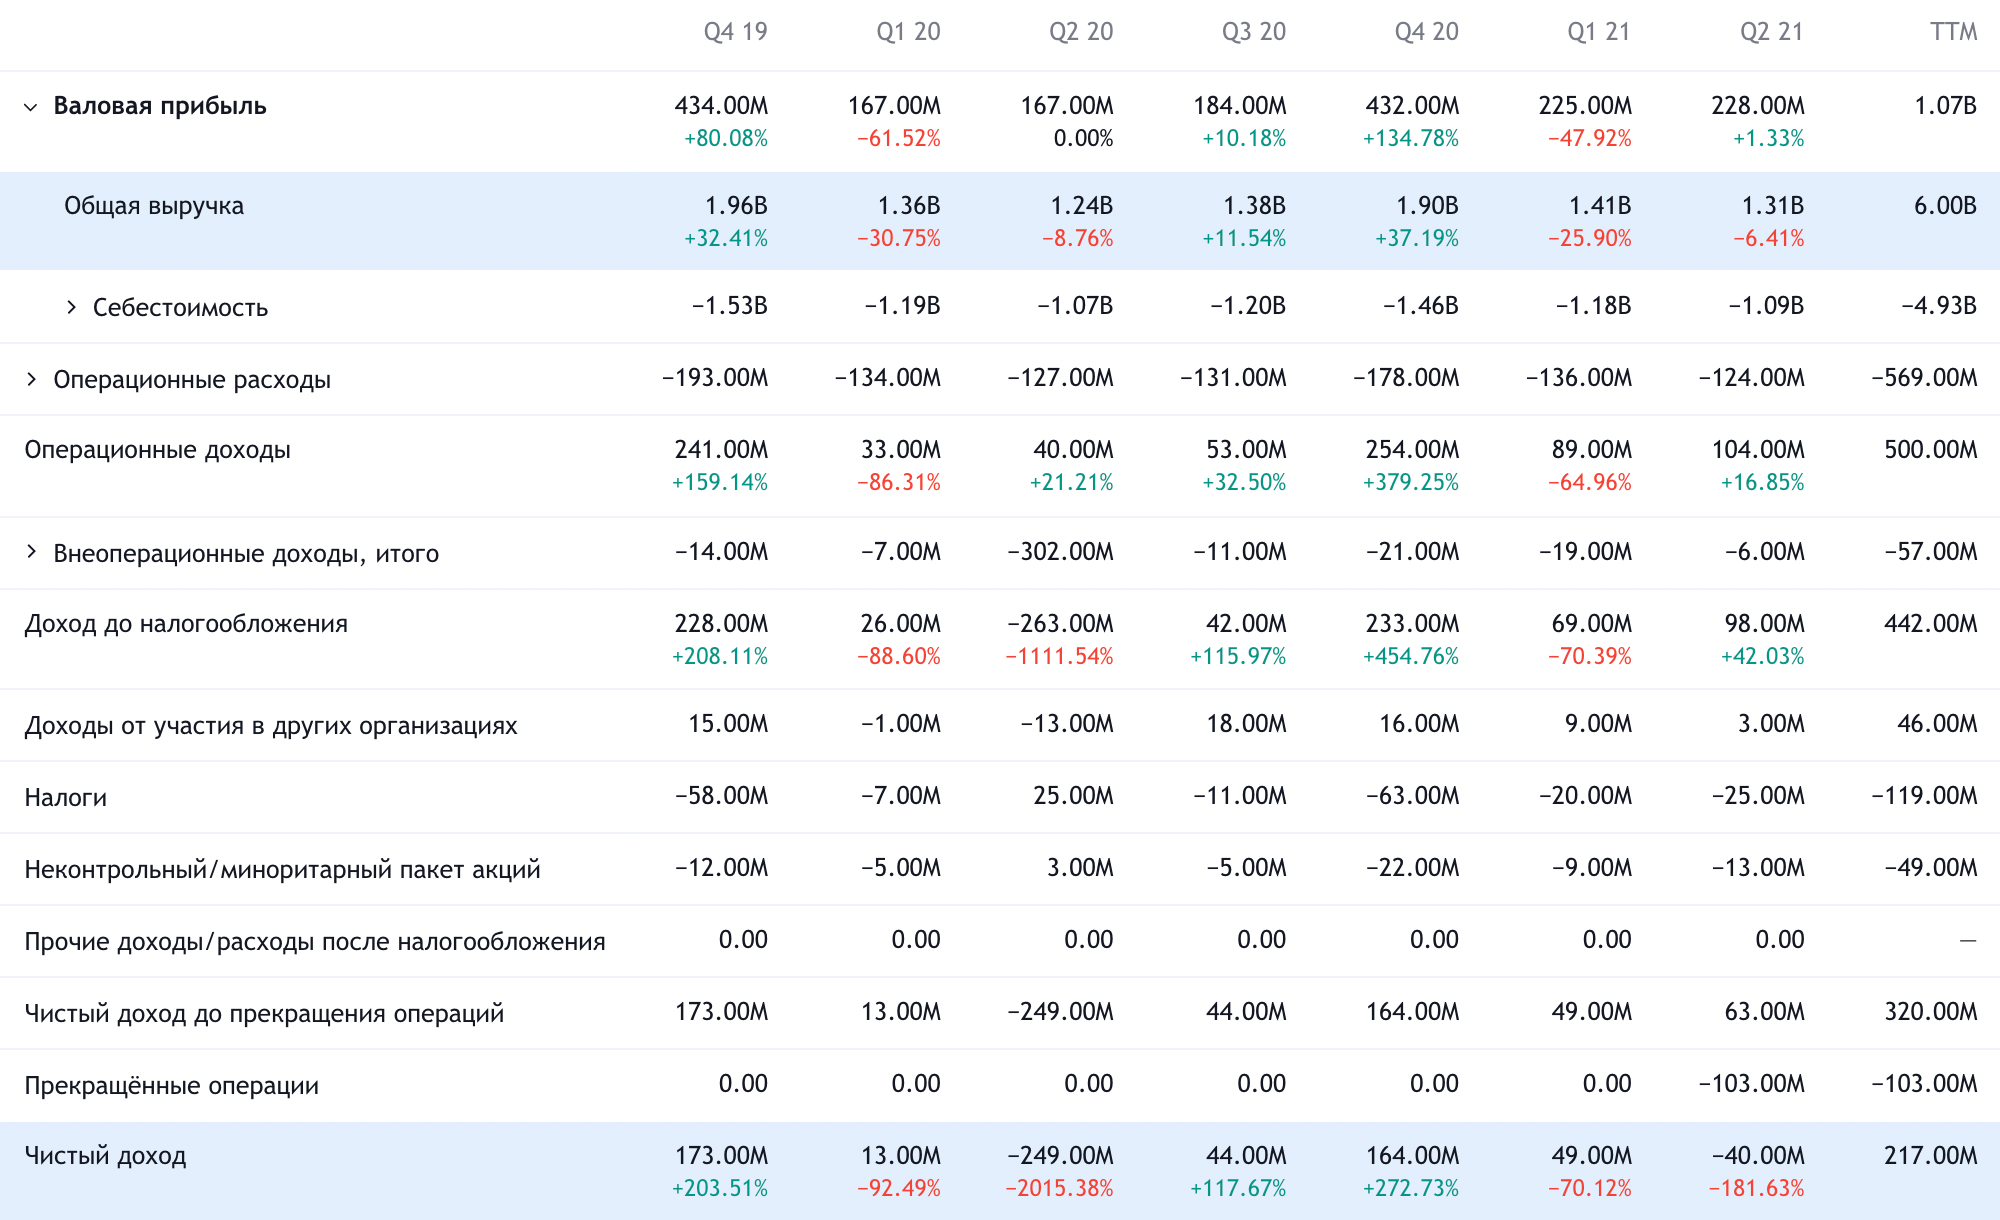Click minority interest TTM −49.00M
The image size is (2000, 1220).
click(x=1931, y=868)
